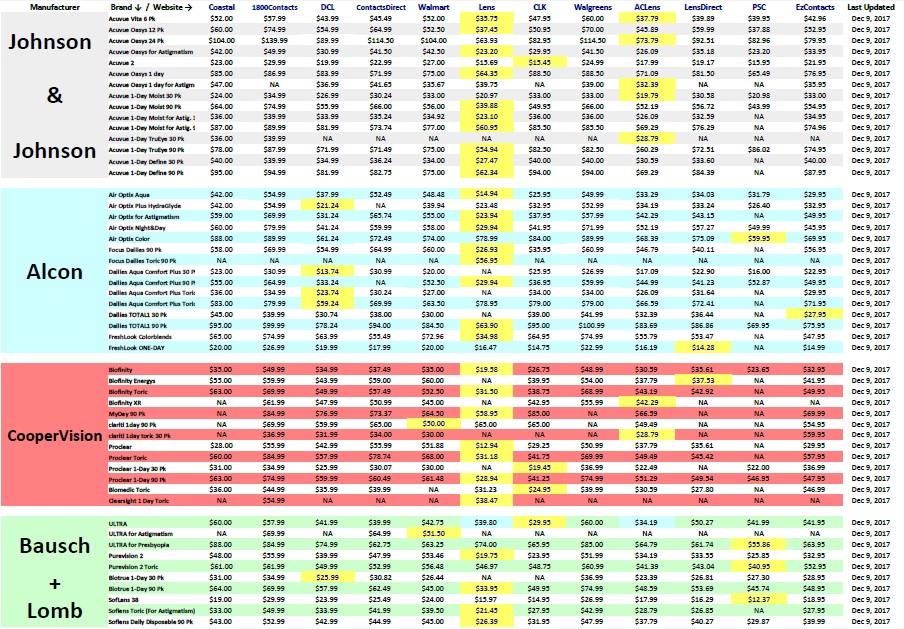The height and width of the screenshot is (629, 904).
Task: Click the Biofinity Energys brand name
Action: 132,381
